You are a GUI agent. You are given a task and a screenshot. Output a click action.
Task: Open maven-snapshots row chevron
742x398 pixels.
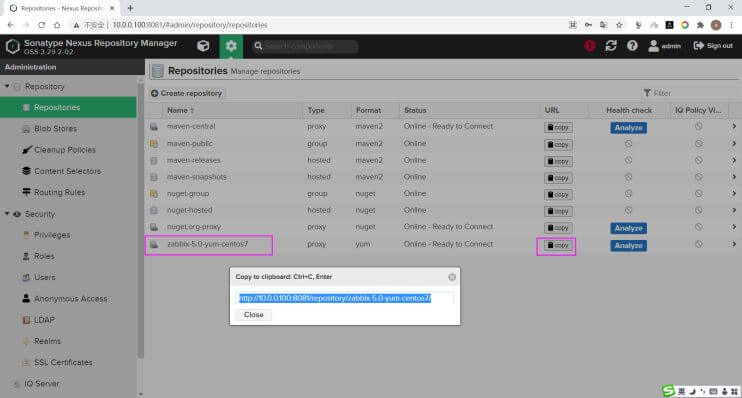[x=734, y=177]
